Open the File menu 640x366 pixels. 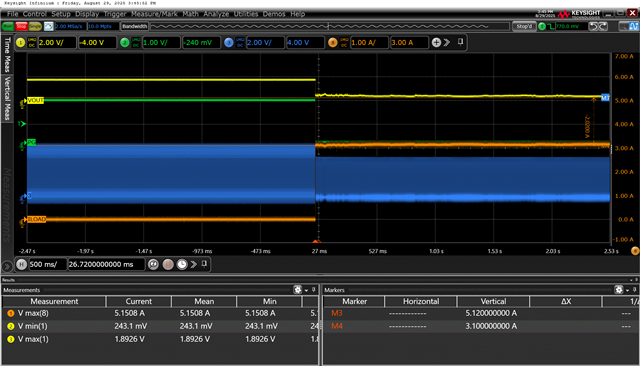pos(13,14)
